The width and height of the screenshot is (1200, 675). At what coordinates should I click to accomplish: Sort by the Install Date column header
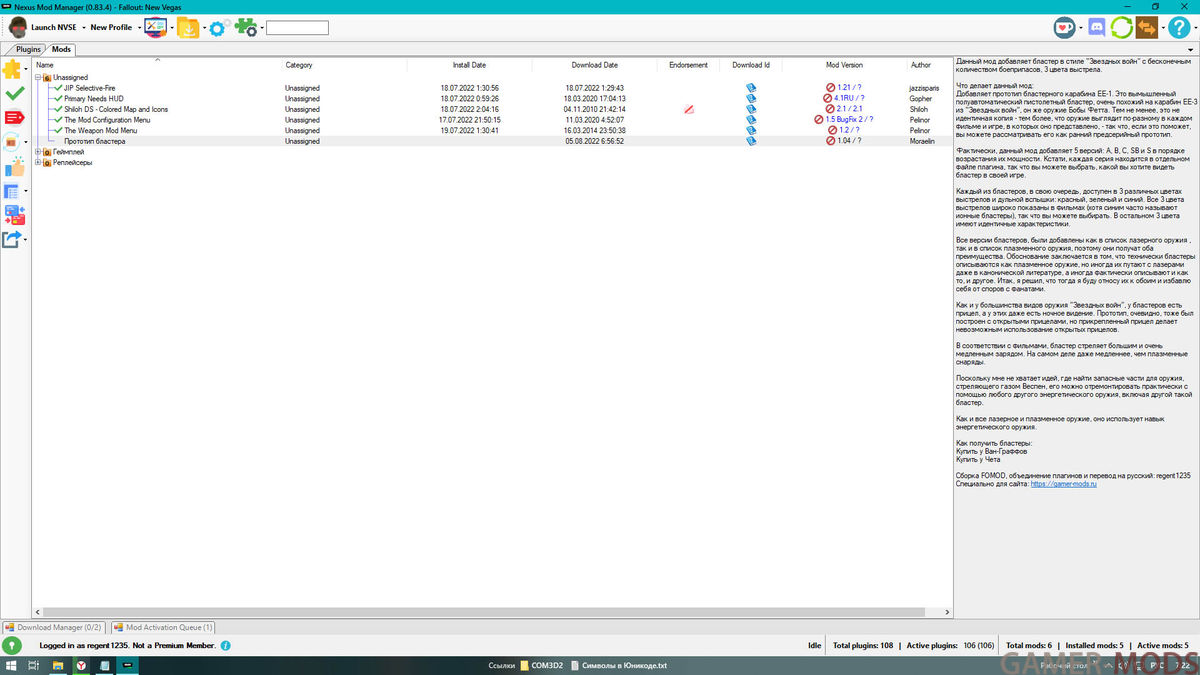tap(469, 65)
